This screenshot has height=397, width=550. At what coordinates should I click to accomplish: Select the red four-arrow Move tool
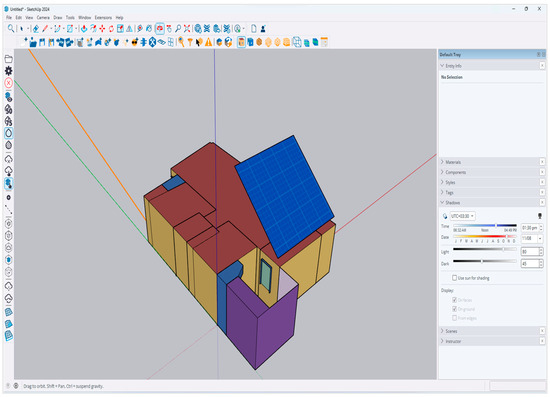click(102, 29)
